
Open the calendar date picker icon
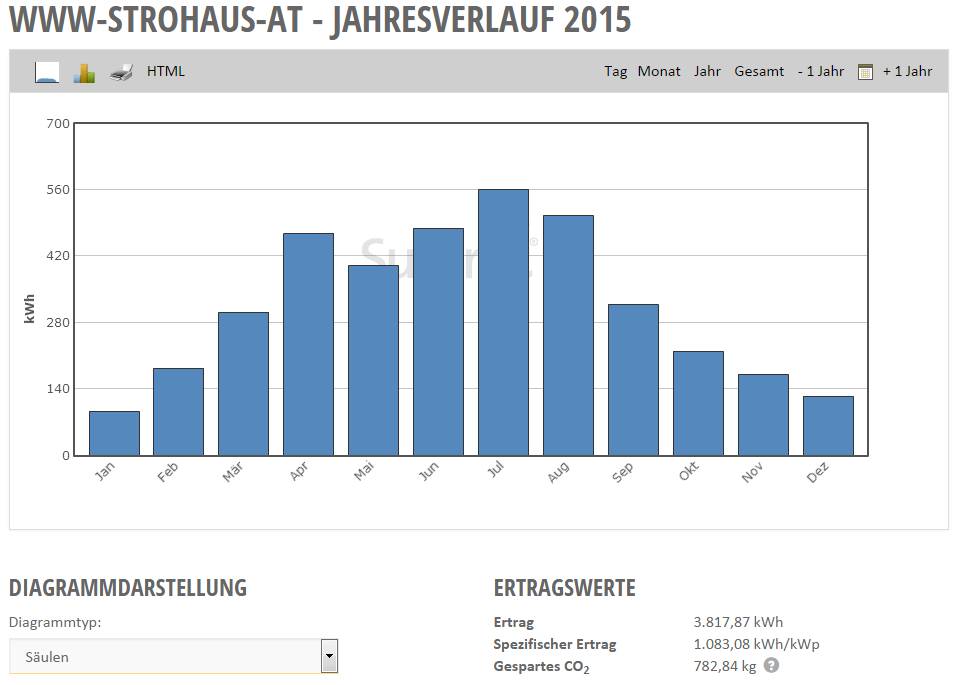pyautogui.click(x=865, y=72)
